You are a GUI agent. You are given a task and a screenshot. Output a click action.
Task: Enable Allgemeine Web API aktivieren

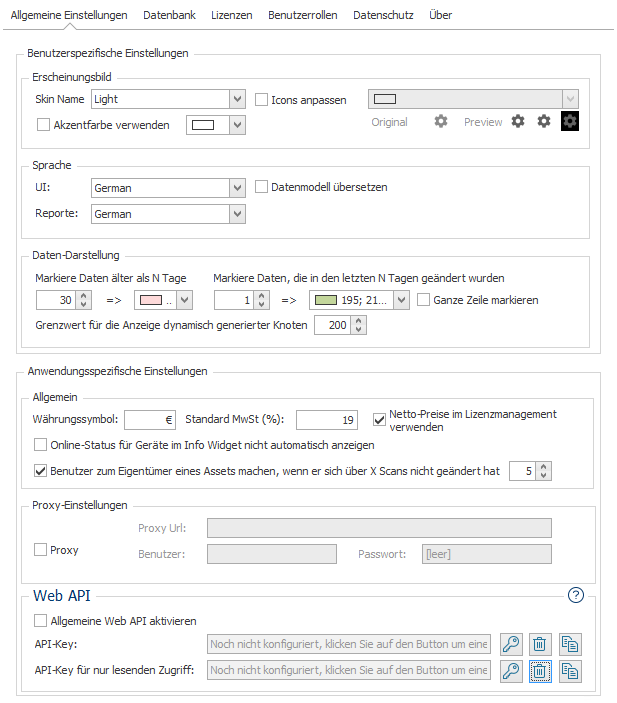(x=40, y=621)
